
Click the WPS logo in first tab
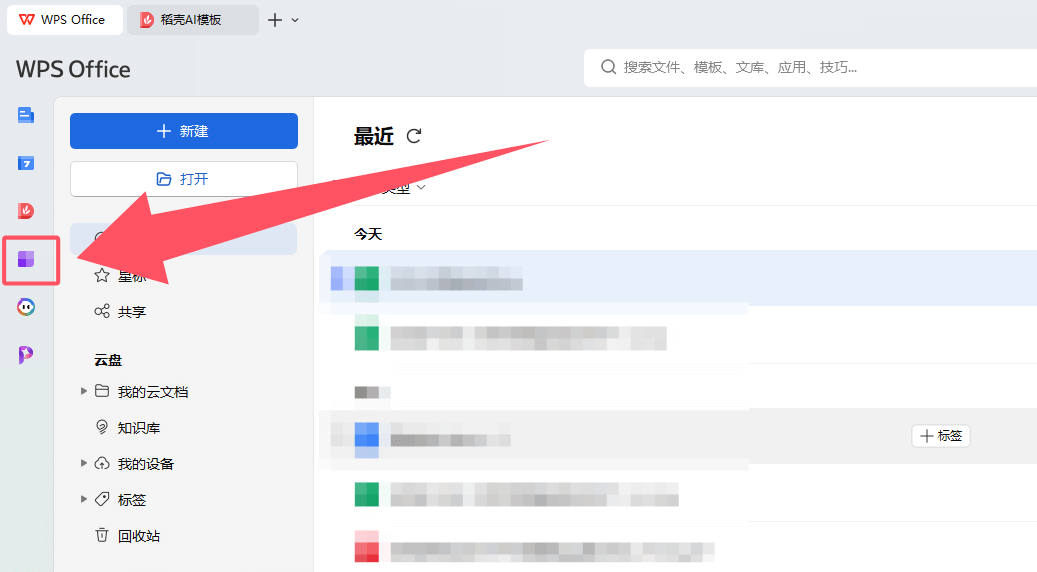27,20
